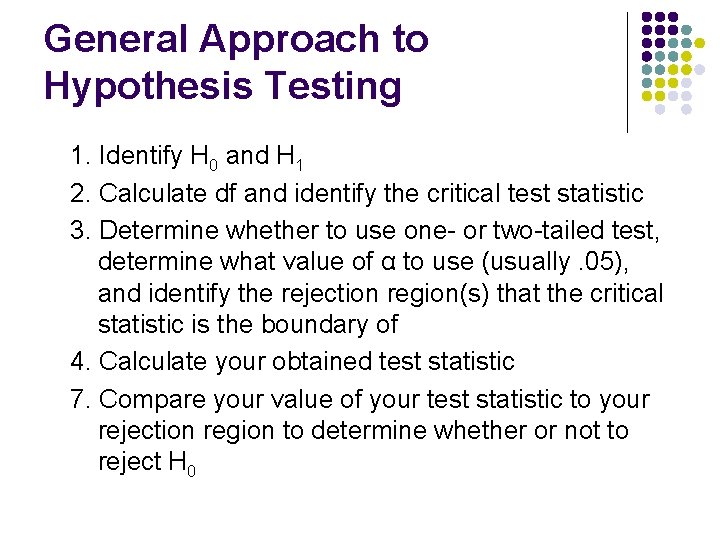Click the line 'and identify the rejection region(s)'
This screenshot has width=720, height=540.
(381, 294)
